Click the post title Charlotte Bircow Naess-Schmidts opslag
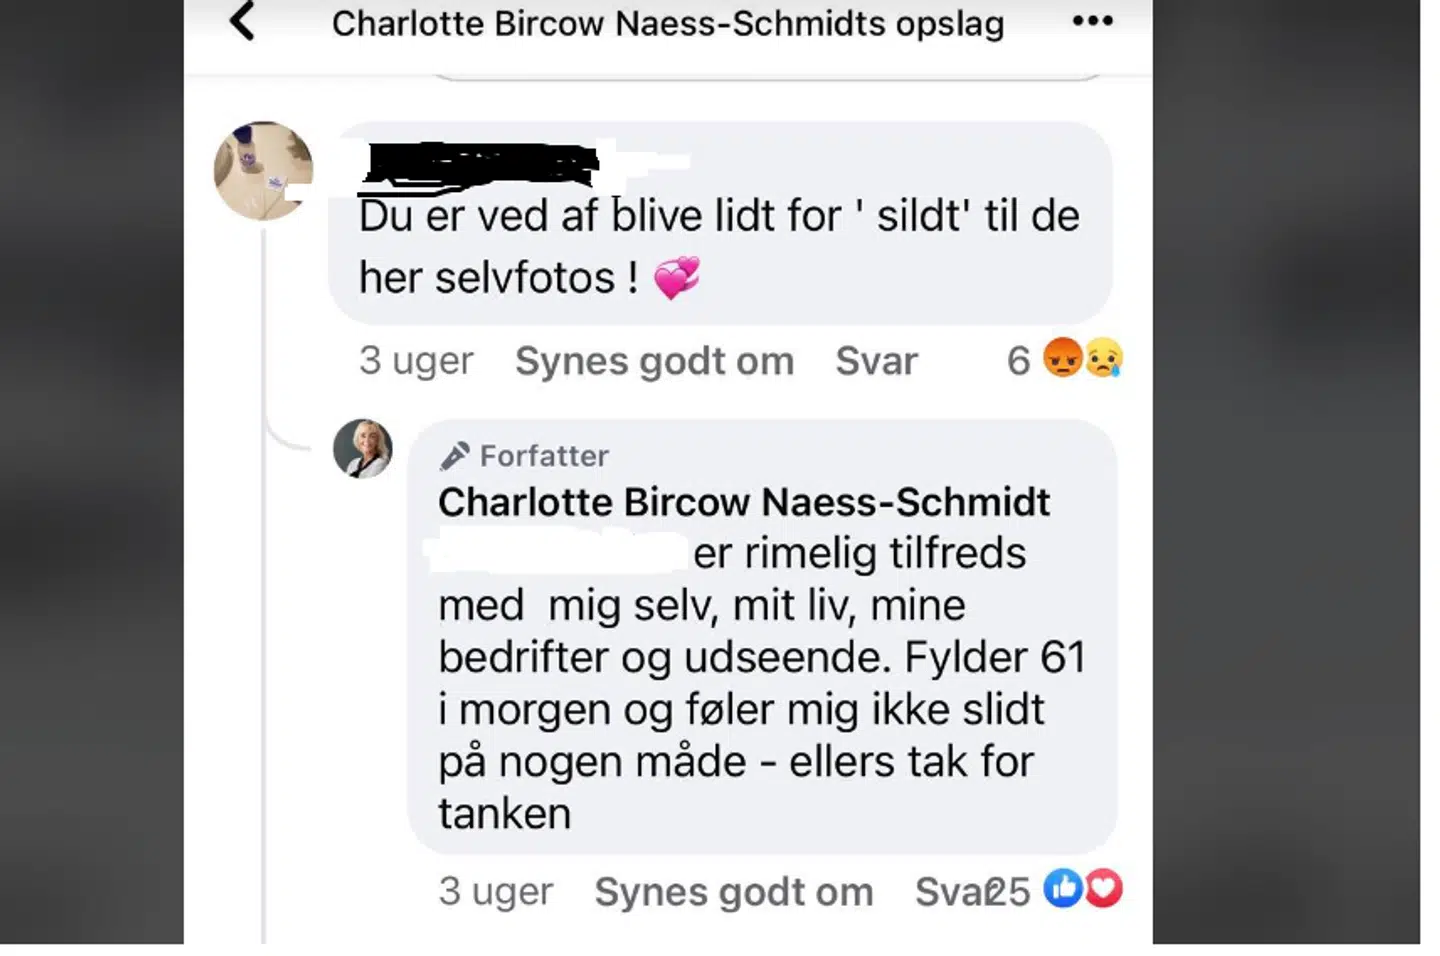Screen dimensions: 1440x956 (669, 23)
